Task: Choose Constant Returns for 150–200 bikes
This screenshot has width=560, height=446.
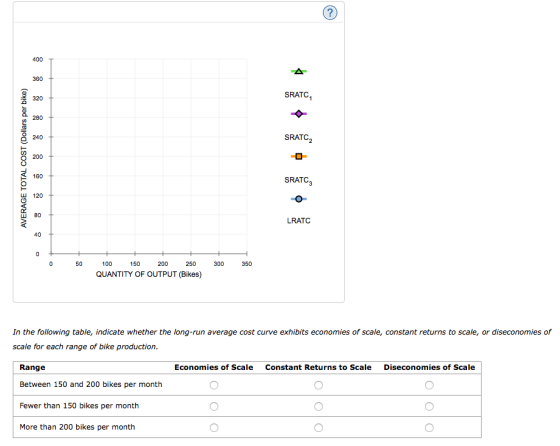Action: (318, 385)
